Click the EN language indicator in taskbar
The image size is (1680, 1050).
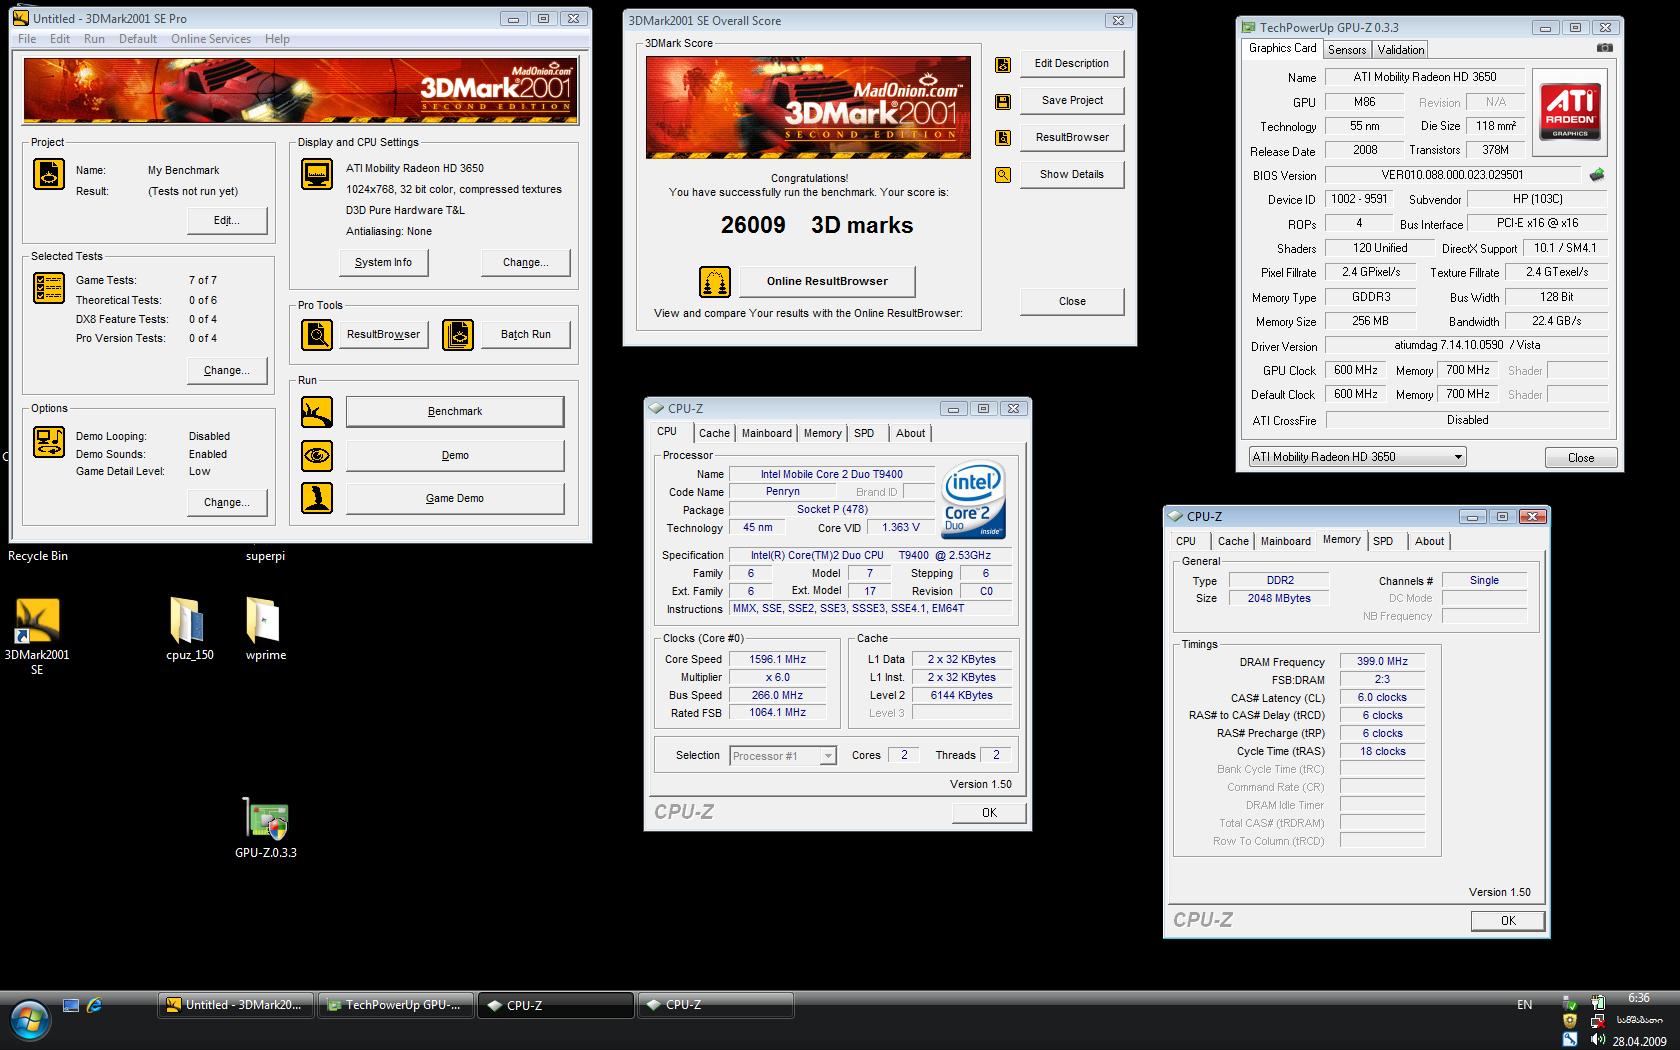click(x=1524, y=1005)
